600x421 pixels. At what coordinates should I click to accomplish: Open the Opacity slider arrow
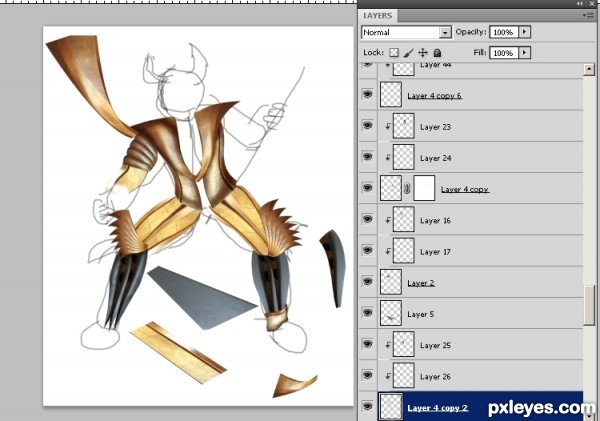click(x=524, y=32)
